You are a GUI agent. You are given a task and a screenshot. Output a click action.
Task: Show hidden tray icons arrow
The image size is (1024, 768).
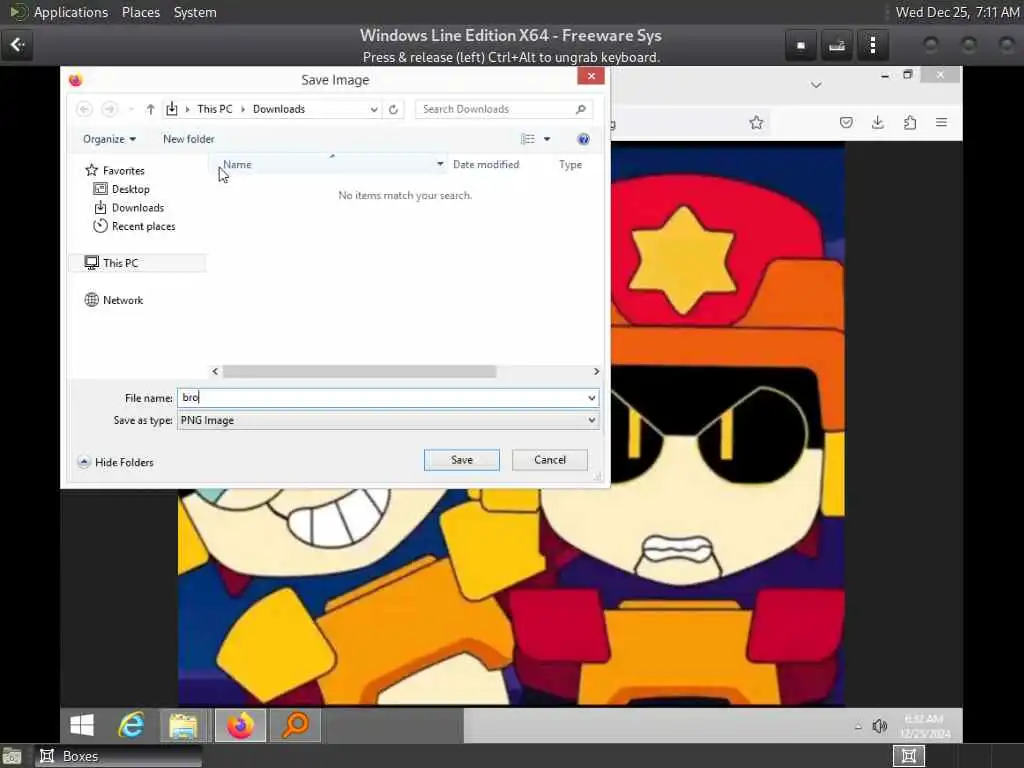tap(858, 726)
